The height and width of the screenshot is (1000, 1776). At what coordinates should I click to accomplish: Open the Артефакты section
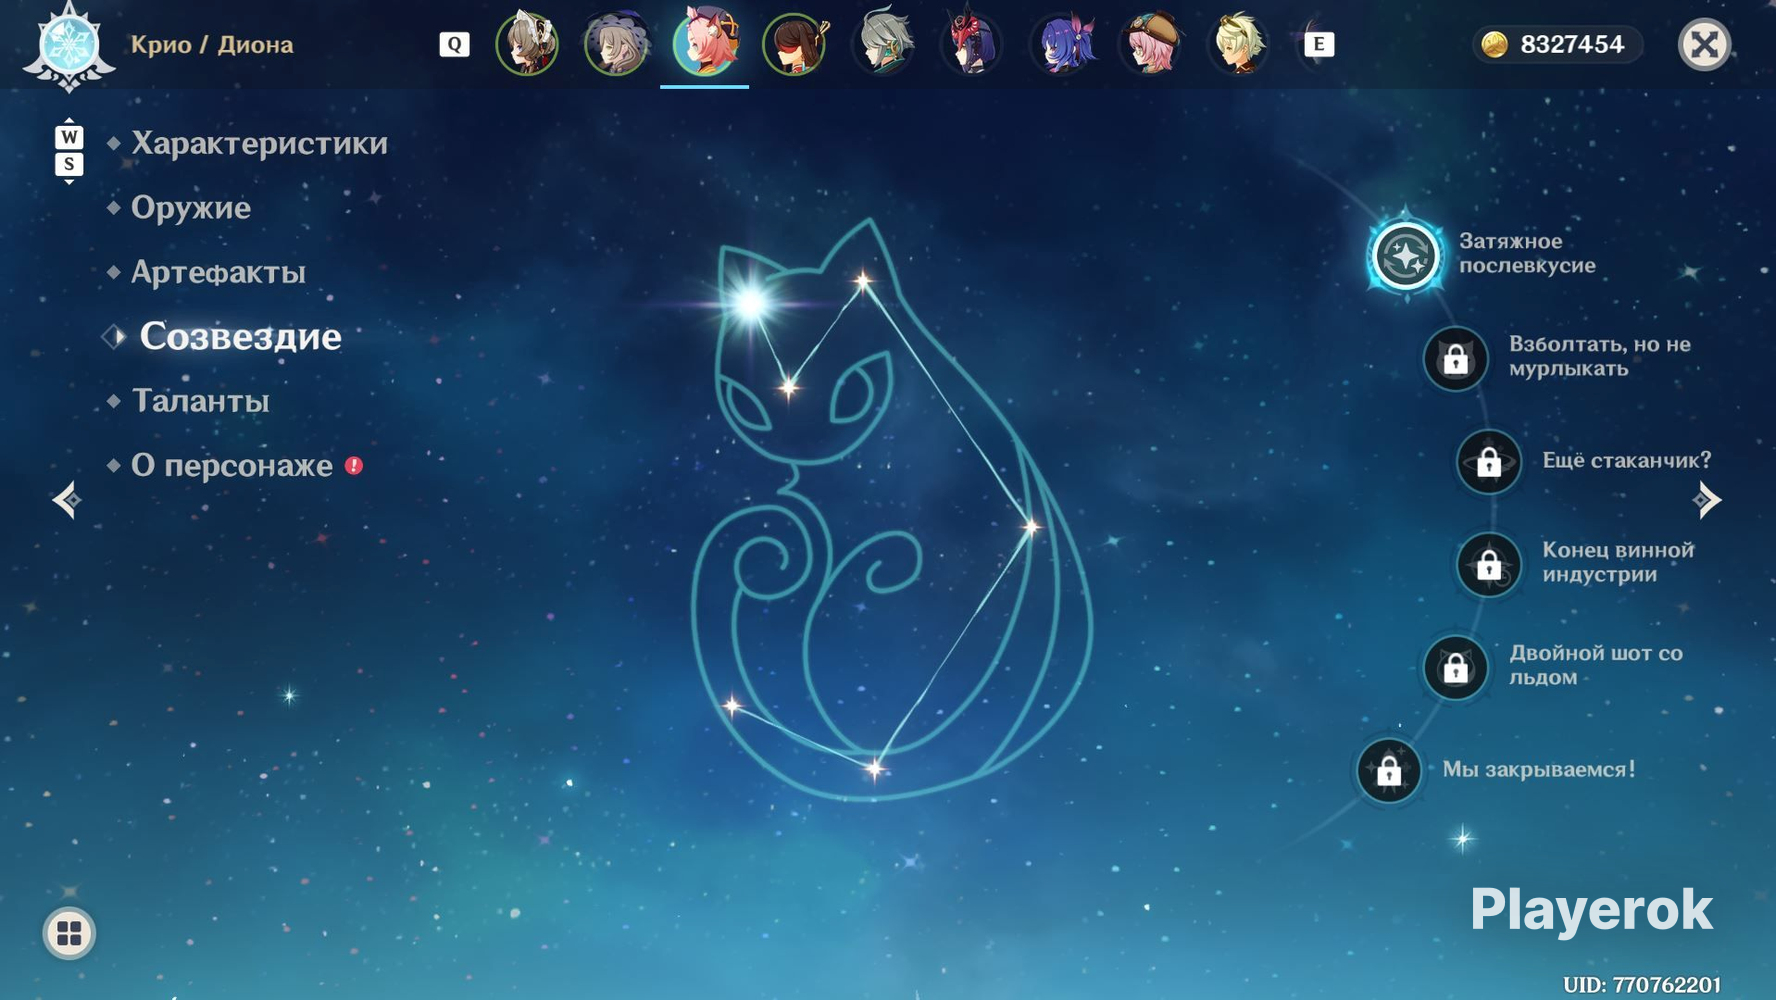coord(218,272)
